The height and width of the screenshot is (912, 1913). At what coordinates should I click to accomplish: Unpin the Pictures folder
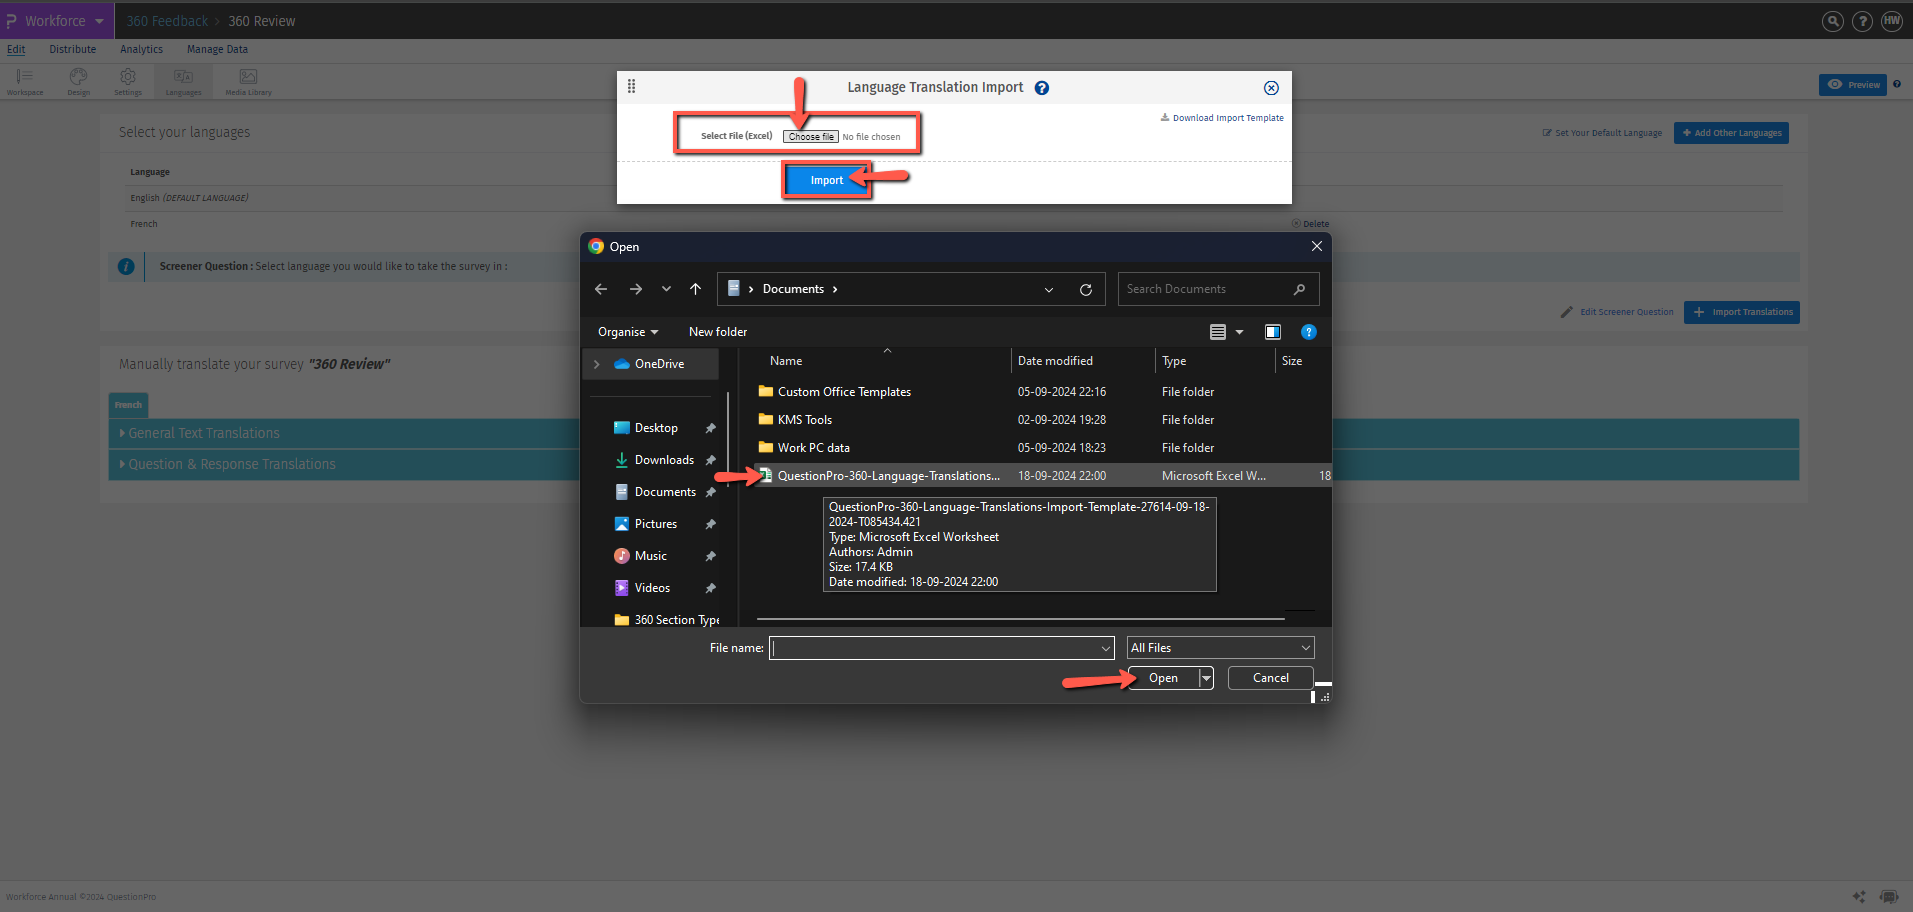coord(710,523)
